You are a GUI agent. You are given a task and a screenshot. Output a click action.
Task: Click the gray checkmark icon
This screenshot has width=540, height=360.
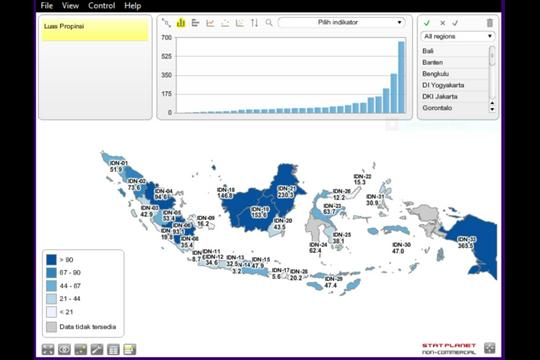click(455, 23)
